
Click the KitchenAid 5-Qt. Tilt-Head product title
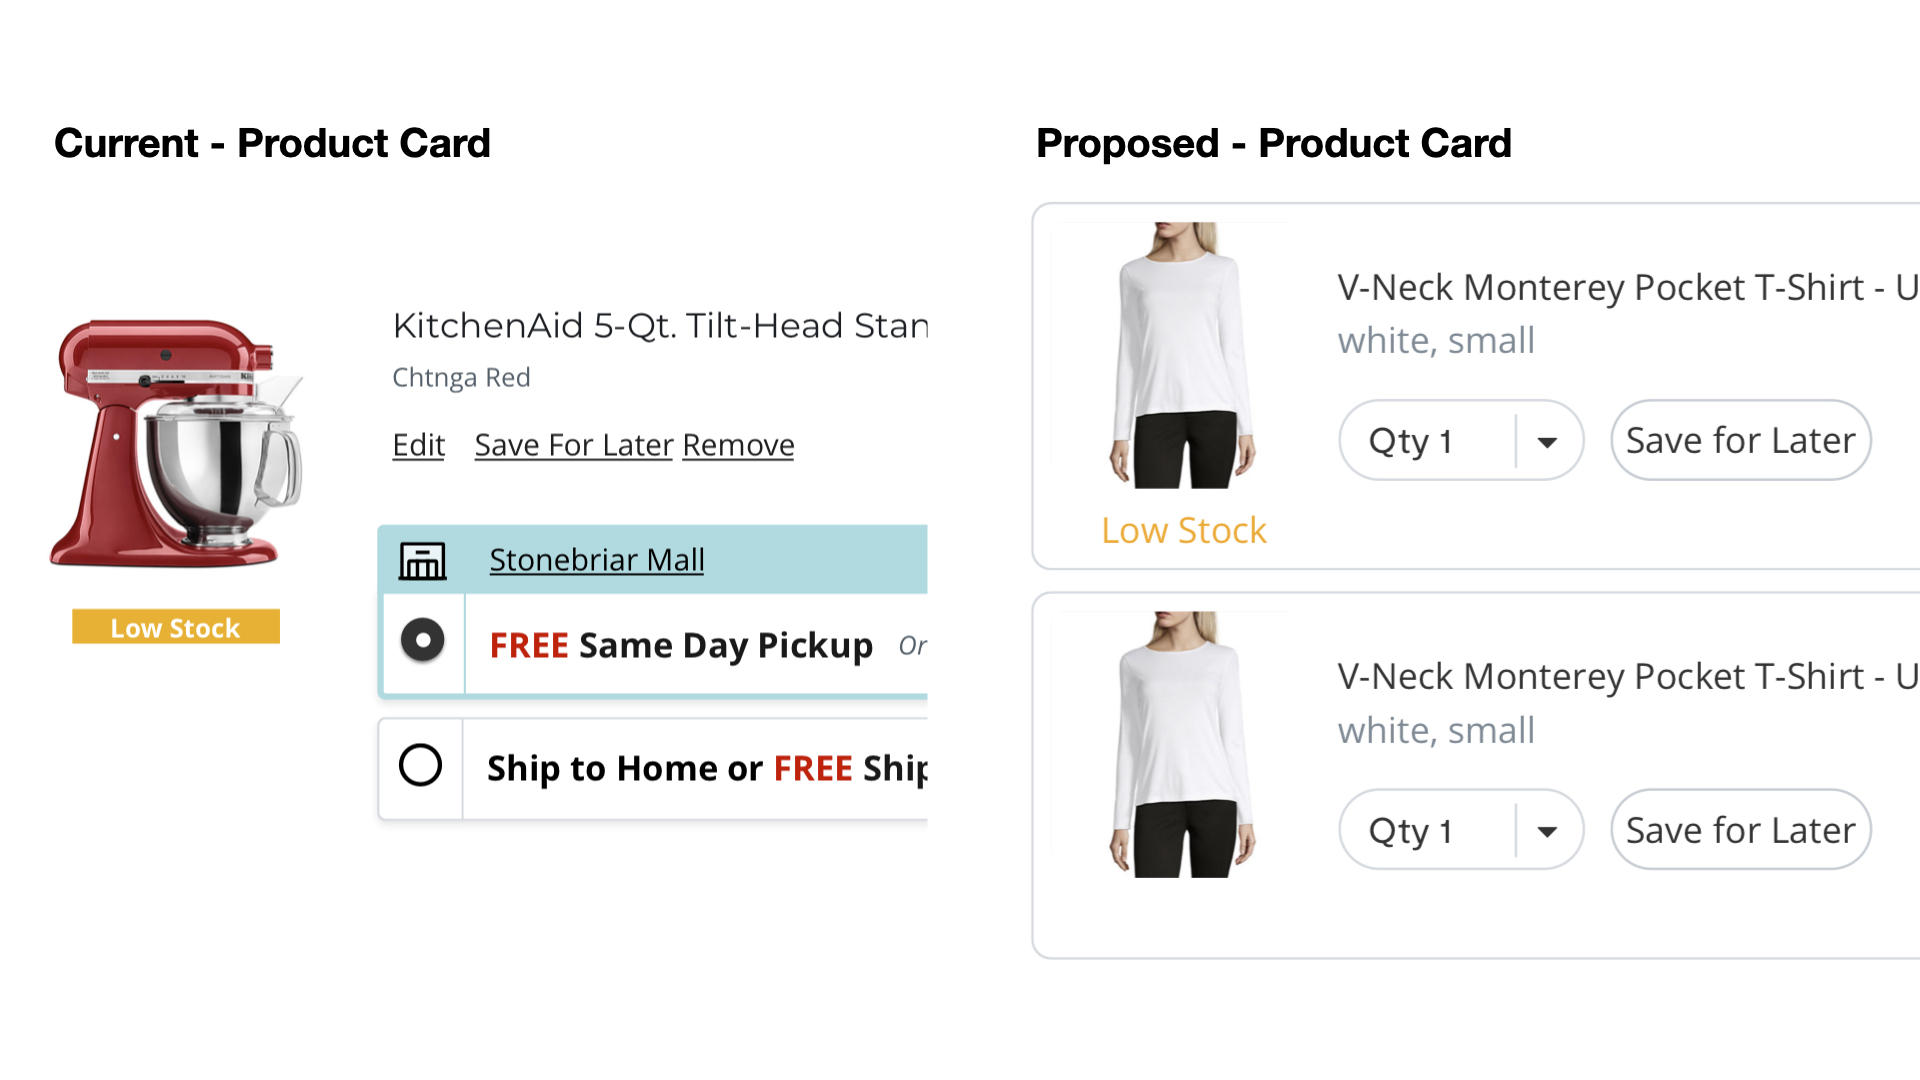point(660,326)
